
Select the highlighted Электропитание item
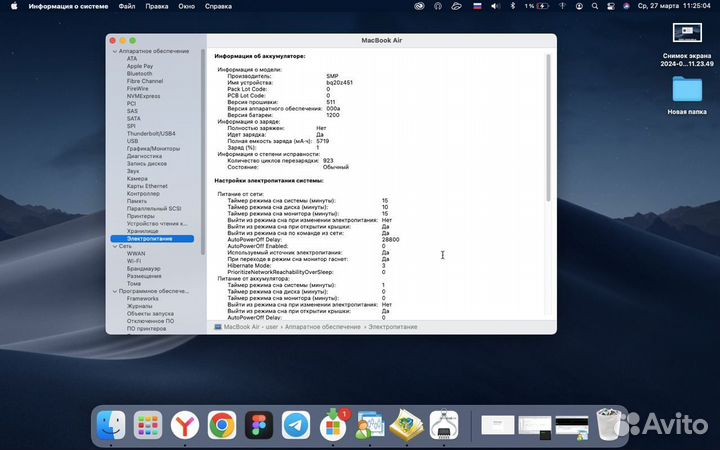click(152, 239)
